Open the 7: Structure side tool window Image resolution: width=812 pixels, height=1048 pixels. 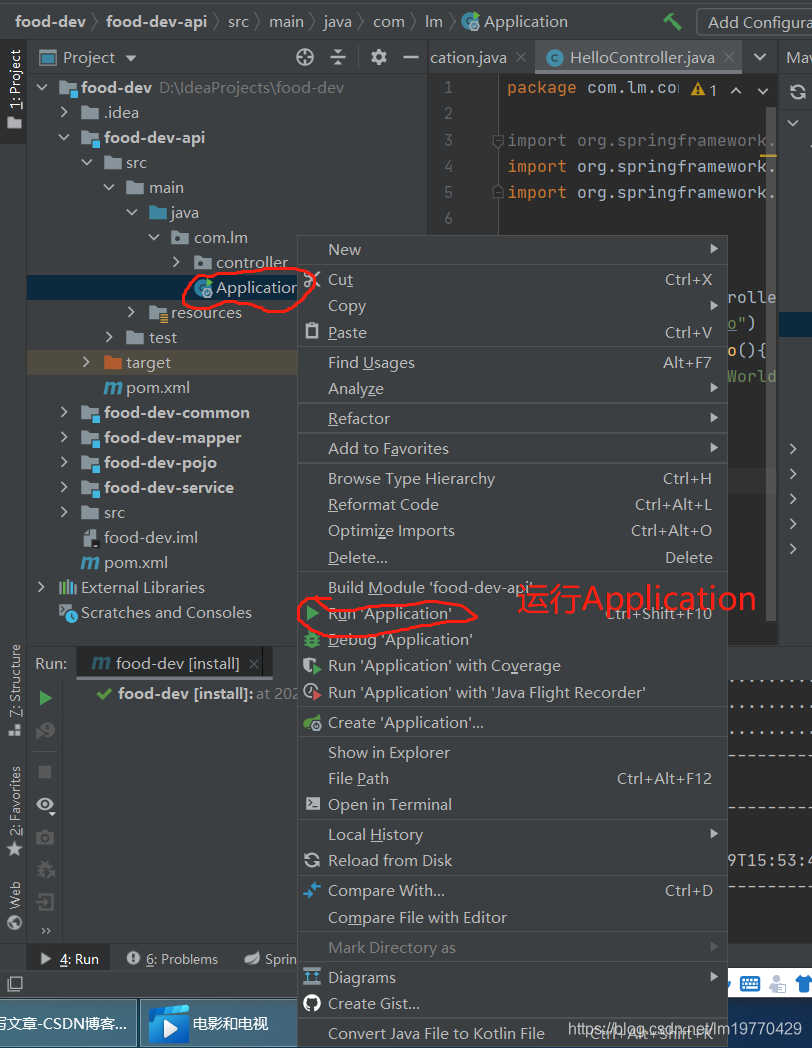tap(14, 690)
